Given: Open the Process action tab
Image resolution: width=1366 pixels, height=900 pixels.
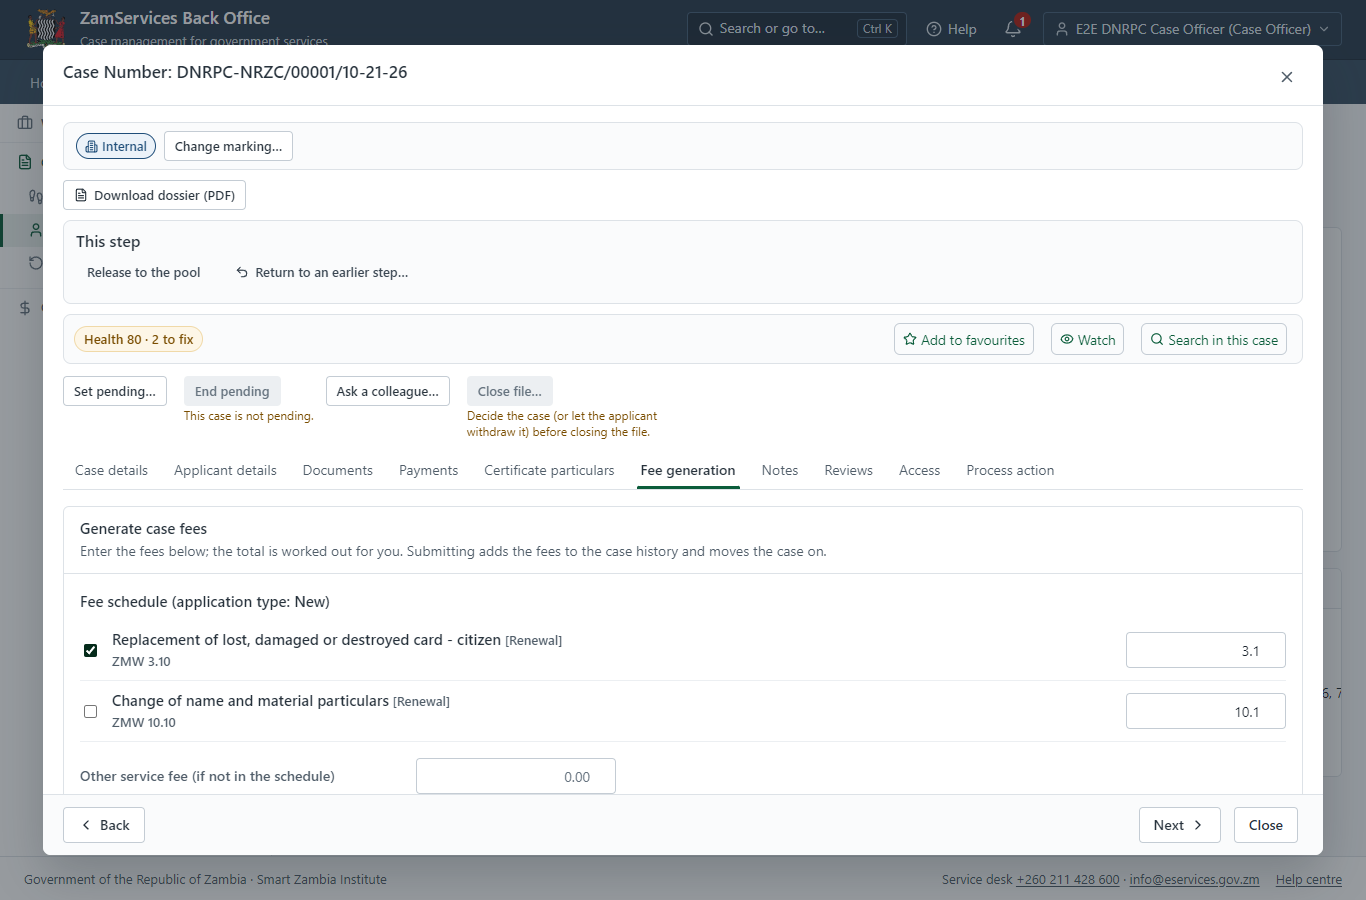Looking at the screenshot, I should [1010, 470].
